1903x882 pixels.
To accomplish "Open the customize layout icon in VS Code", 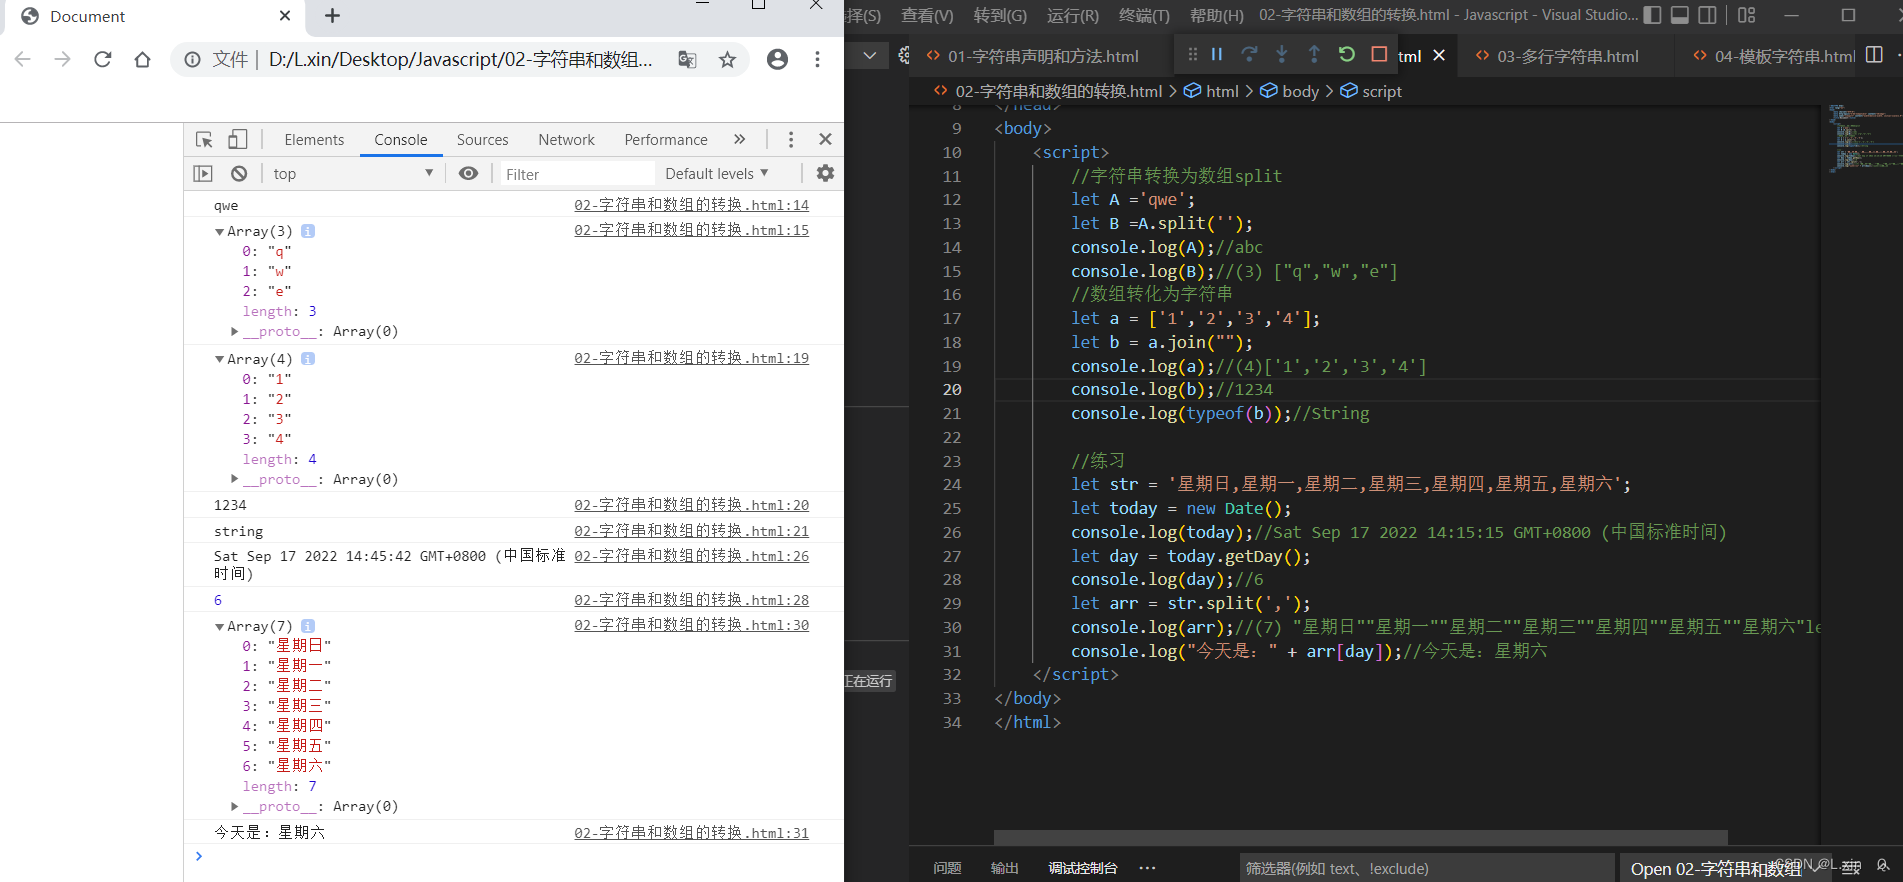I will pyautogui.click(x=1747, y=15).
